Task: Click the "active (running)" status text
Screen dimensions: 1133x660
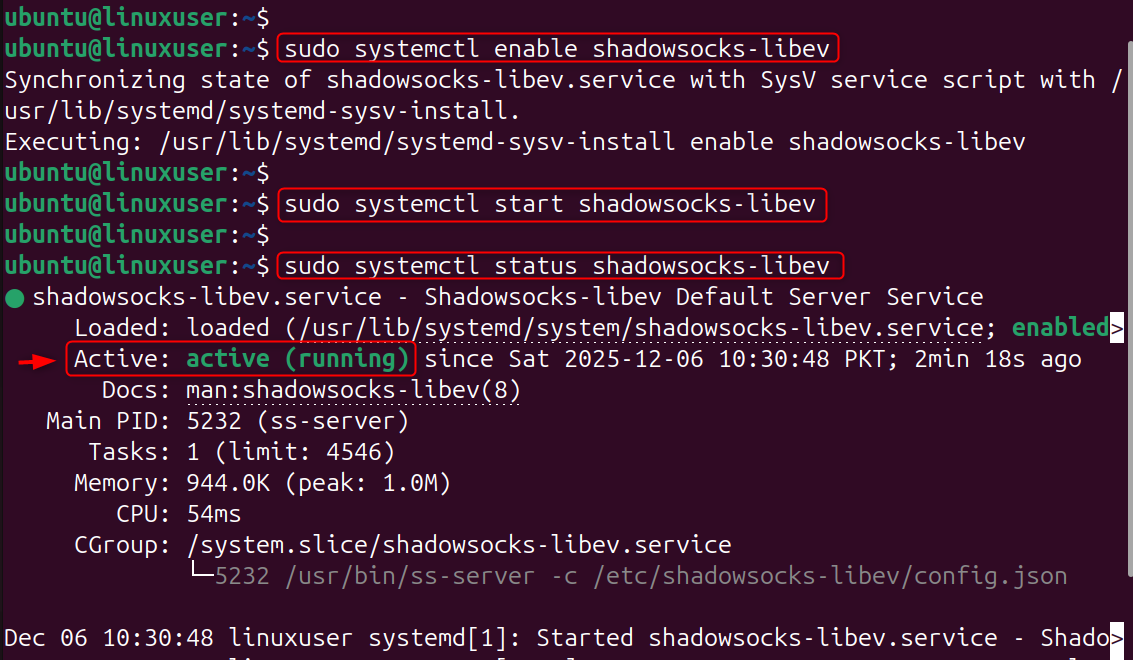Action: click(x=298, y=359)
